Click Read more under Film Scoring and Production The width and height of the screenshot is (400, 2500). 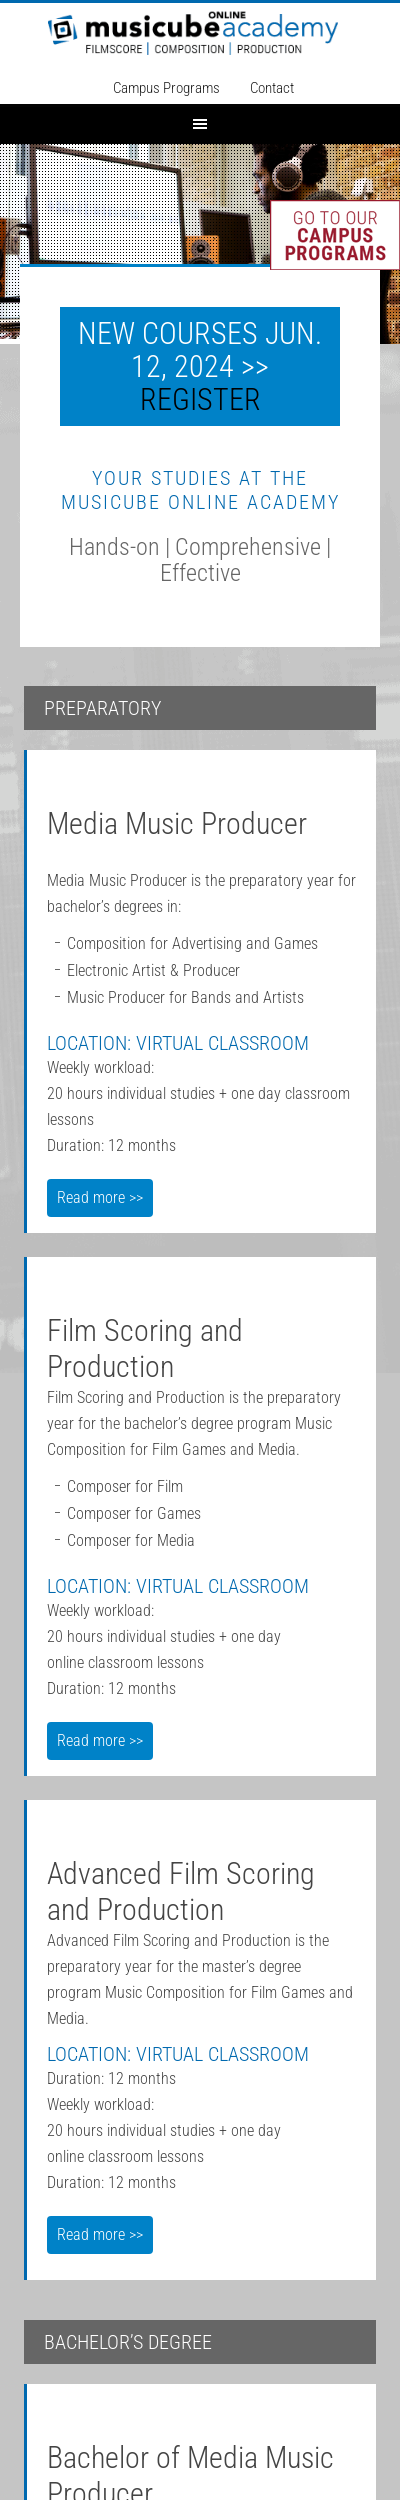pos(100,1740)
